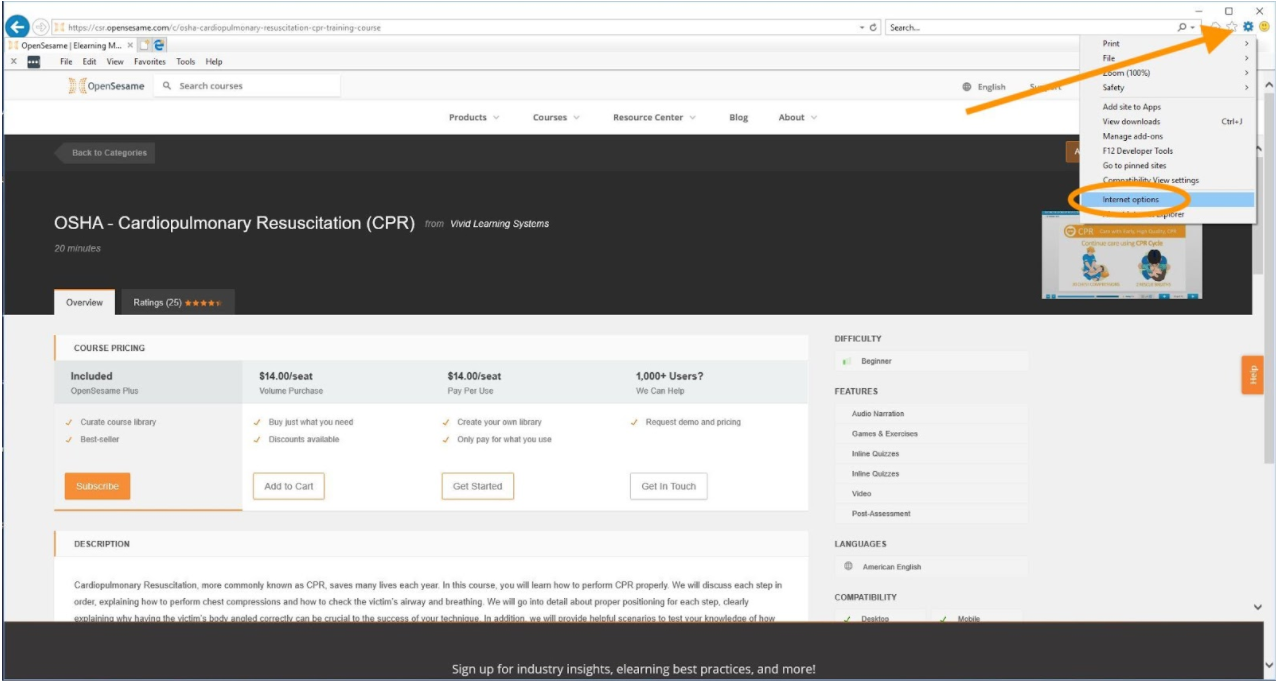1276x682 pixels.
Task: Click the gear Tools icon in the browser toolbar
Action: (x=1248, y=27)
